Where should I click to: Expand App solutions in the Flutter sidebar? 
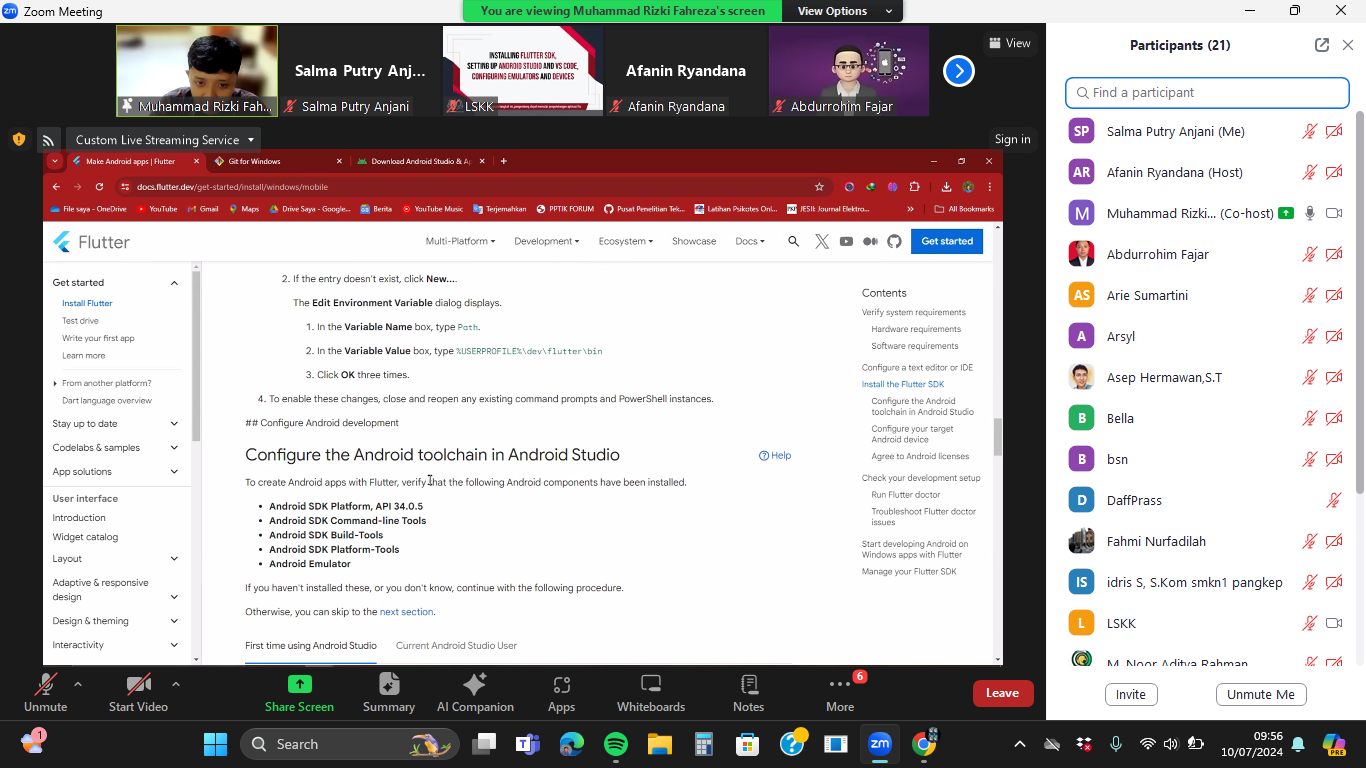[116, 472]
